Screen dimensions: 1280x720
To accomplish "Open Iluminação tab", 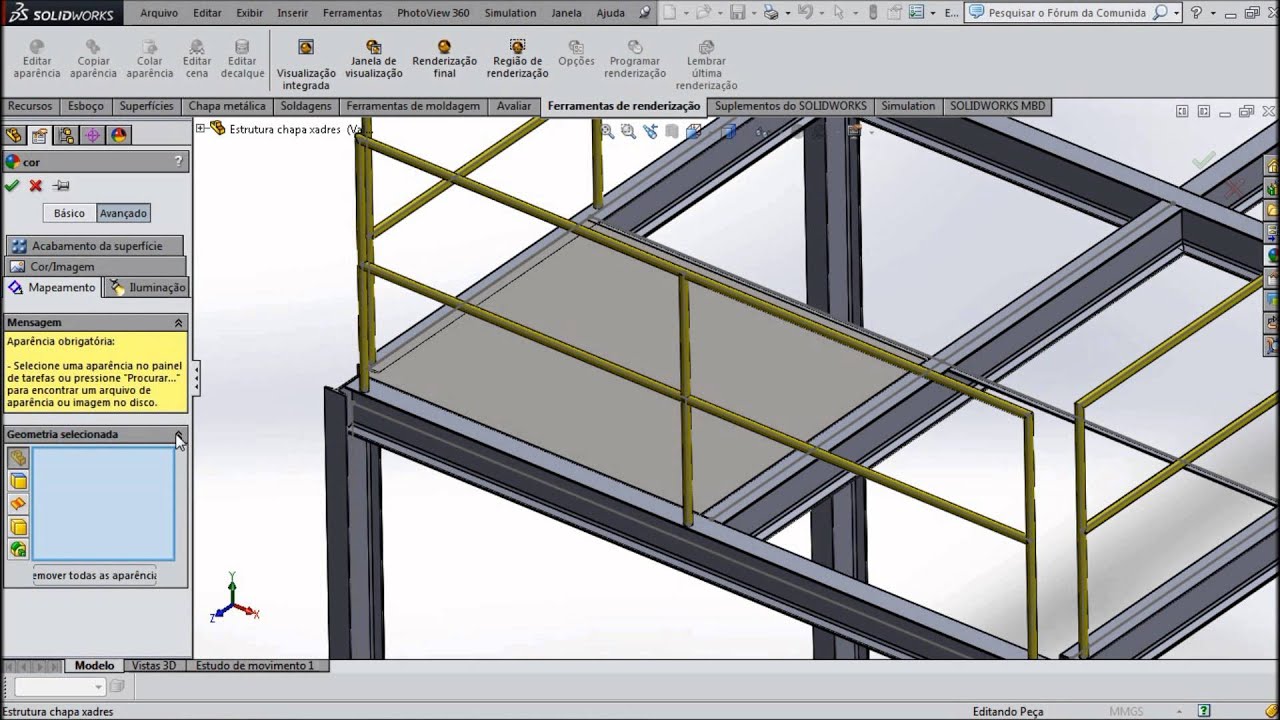I will point(147,287).
